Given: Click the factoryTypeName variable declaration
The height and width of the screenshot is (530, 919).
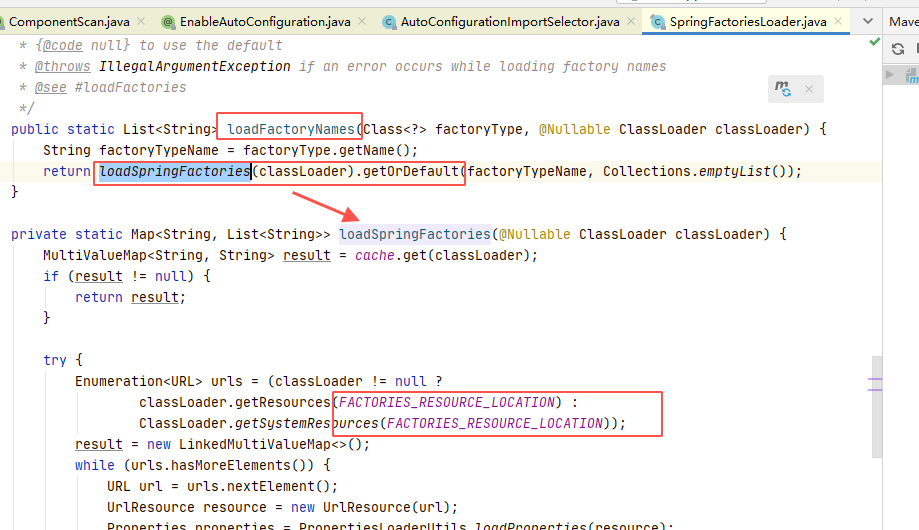Looking at the screenshot, I should (x=159, y=150).
